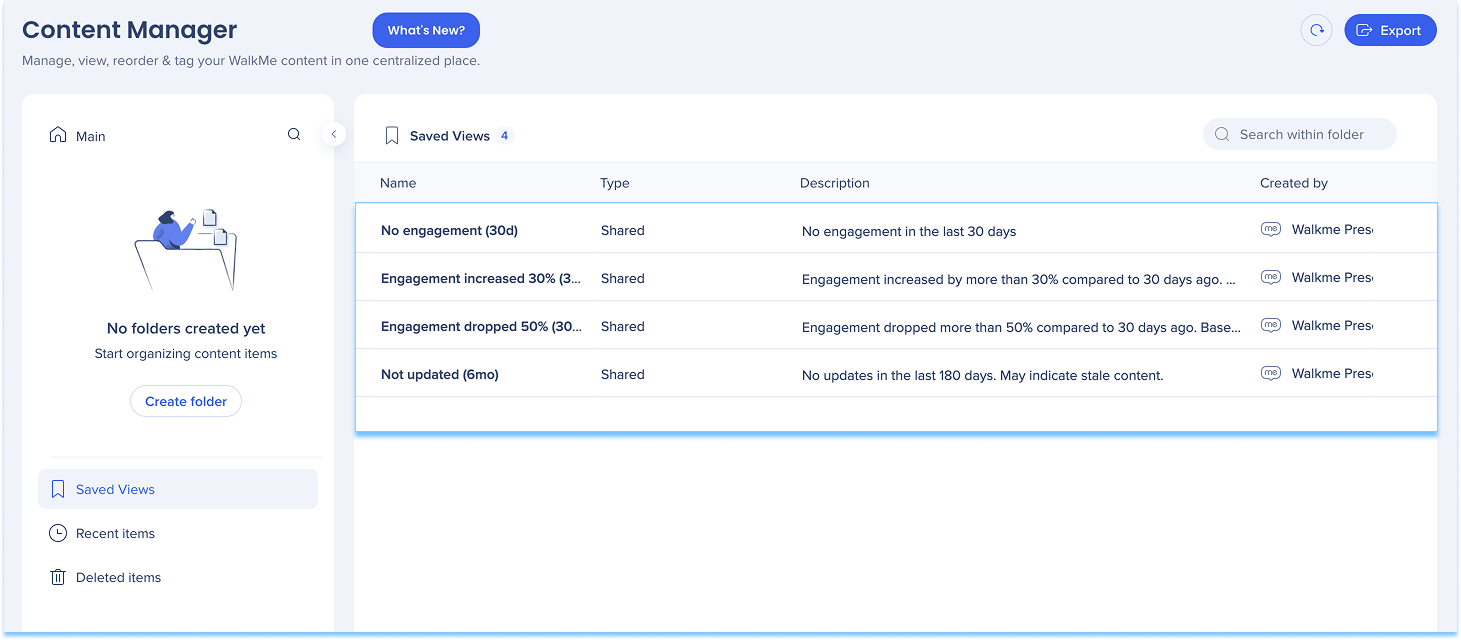
Task: Click the refresh icon near Export
Action: [1316, 30]
